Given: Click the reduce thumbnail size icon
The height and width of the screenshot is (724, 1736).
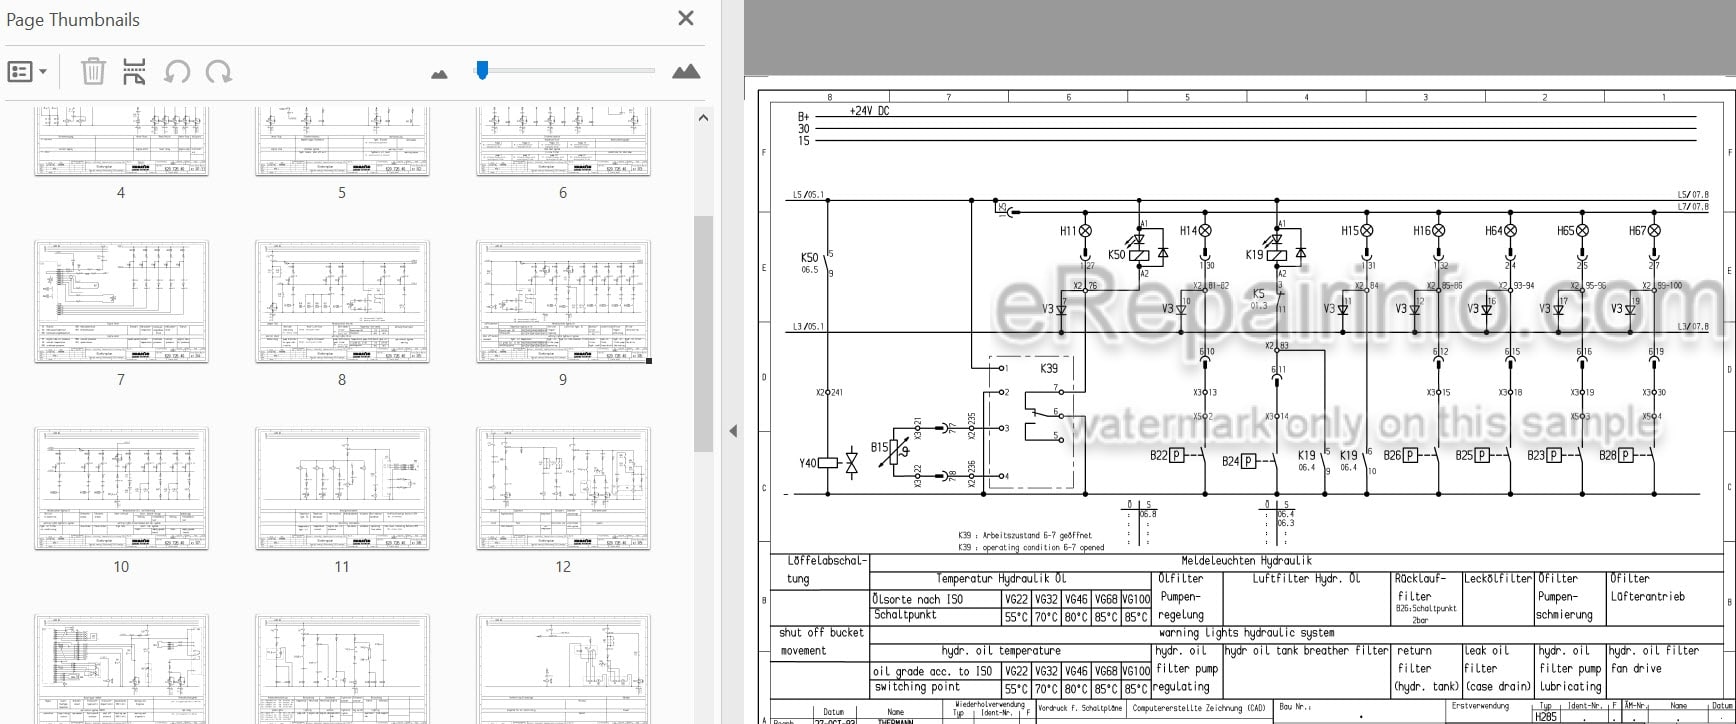Looking at the screenshot, I should (439, 74).
